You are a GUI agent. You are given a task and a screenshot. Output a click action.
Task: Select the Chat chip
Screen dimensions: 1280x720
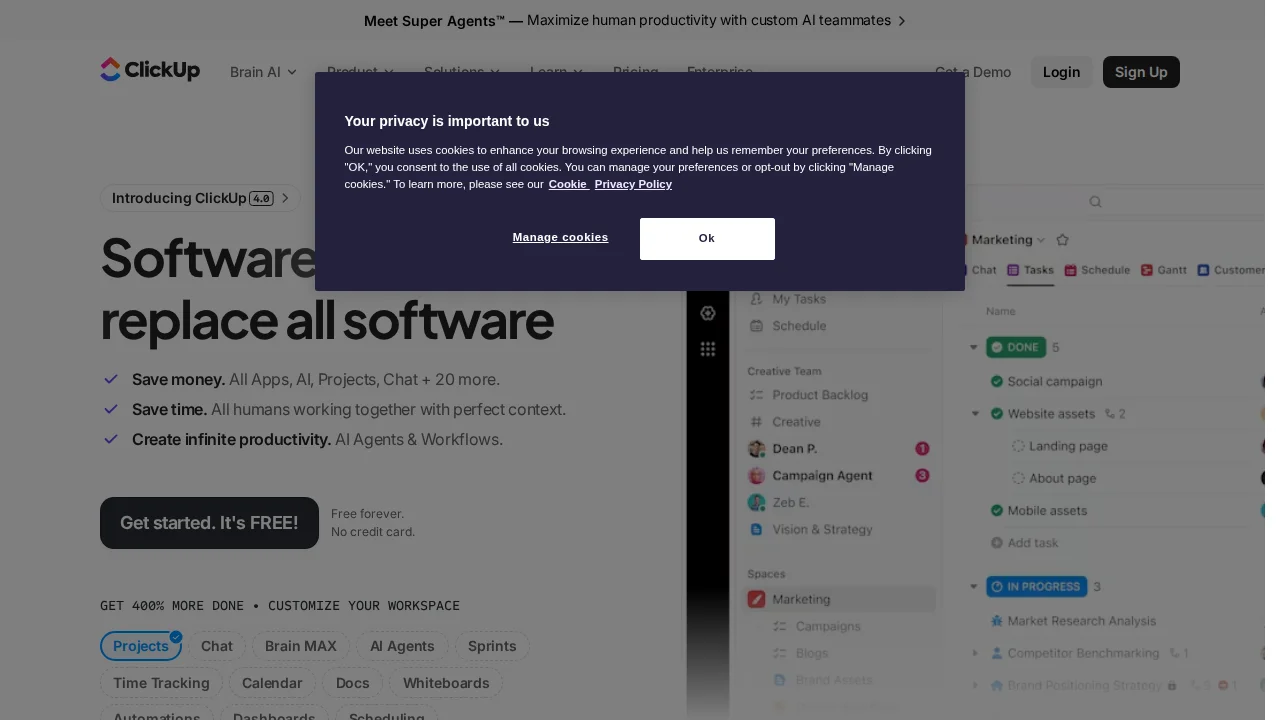point(217,646)
